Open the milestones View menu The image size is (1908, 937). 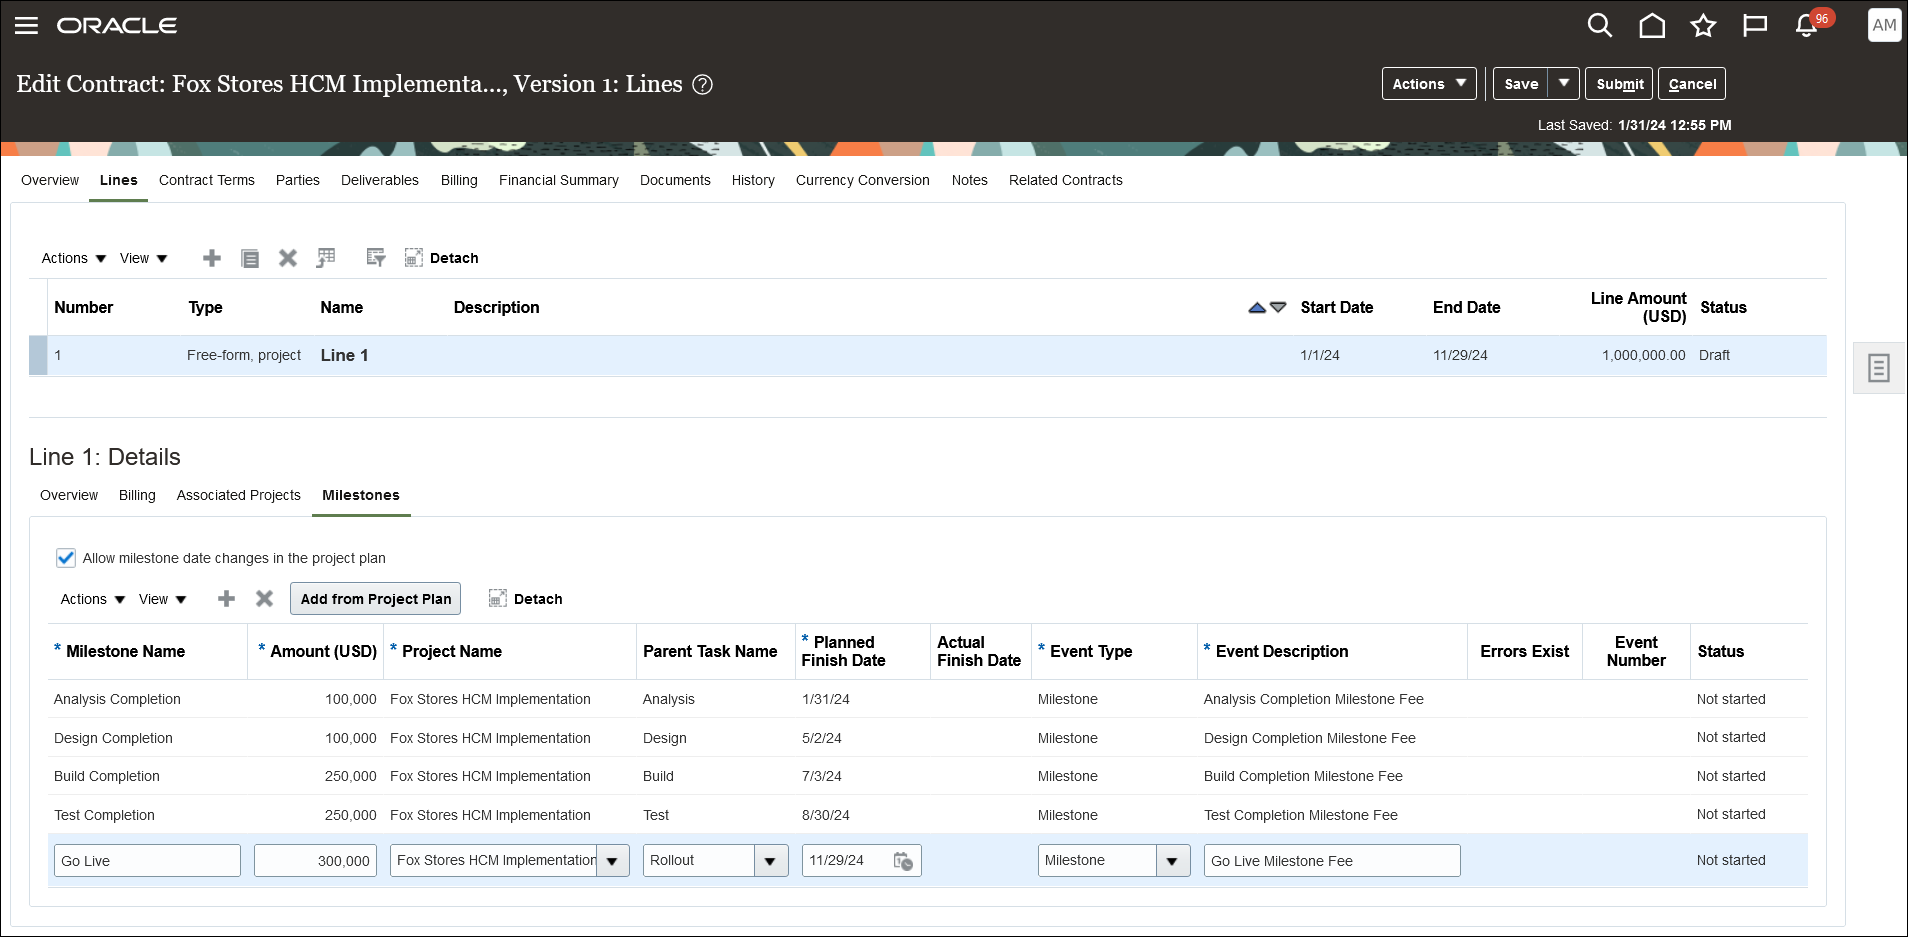coord(163,599)
